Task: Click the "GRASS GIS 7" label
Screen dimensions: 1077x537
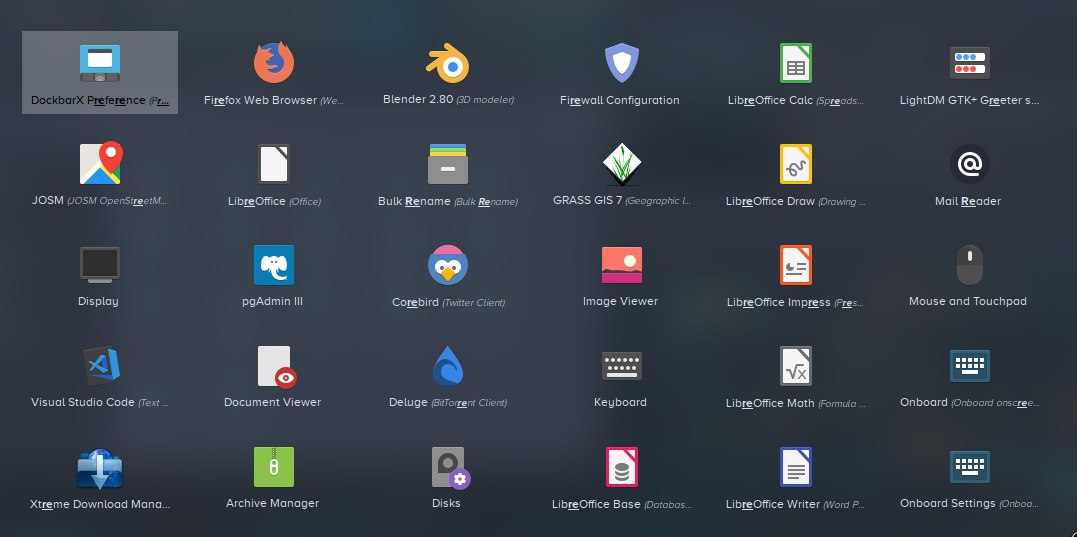Action: pos(587,201)
